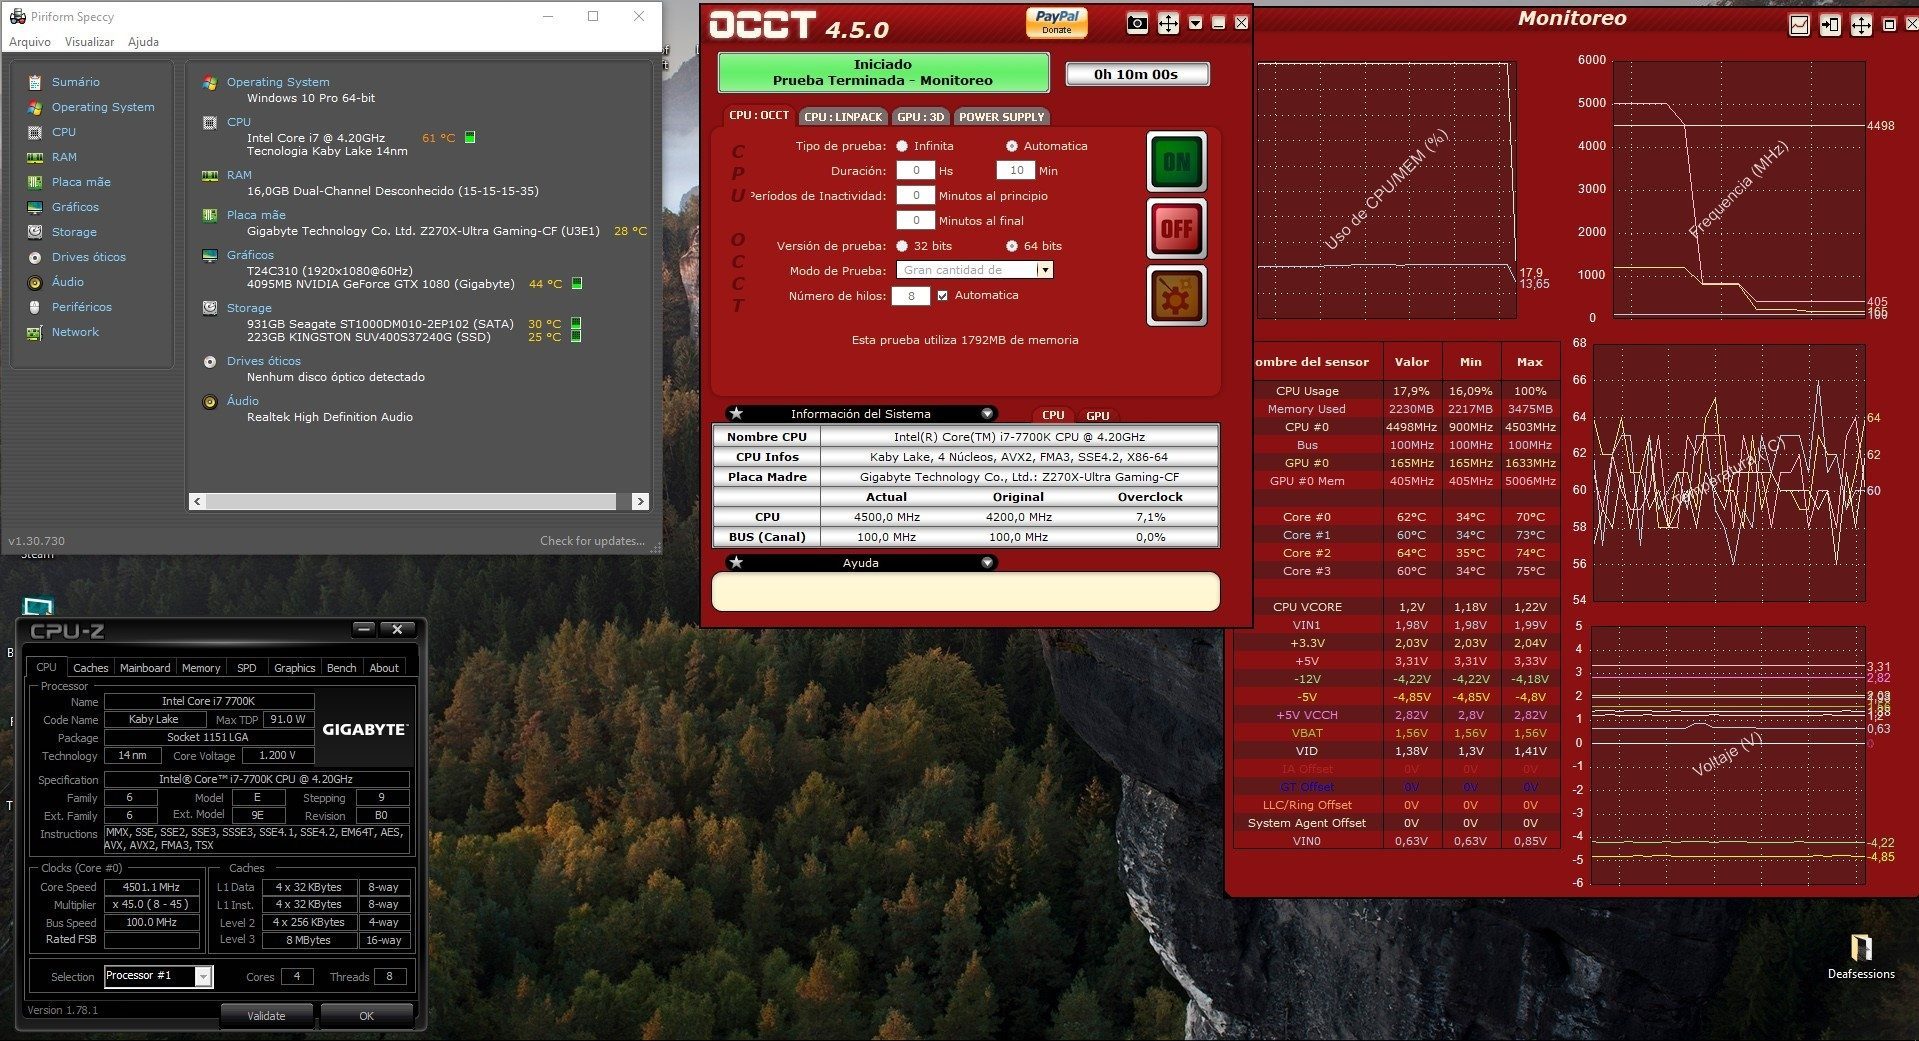Open the OCCT title bar dropdown arrow

coord(1195,23)
